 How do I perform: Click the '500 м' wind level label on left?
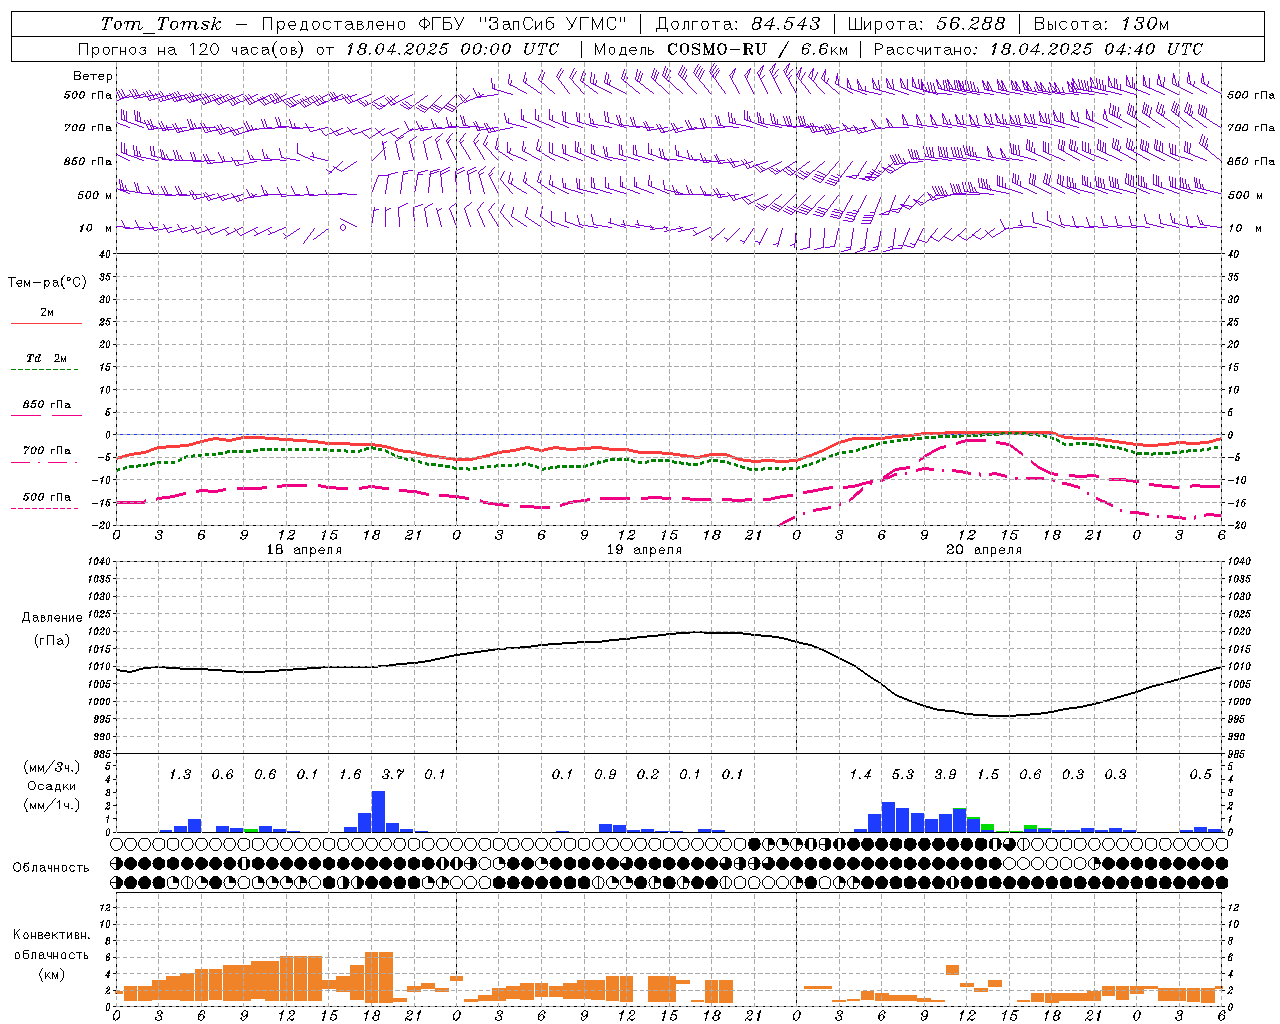click(x=94, y=195)
